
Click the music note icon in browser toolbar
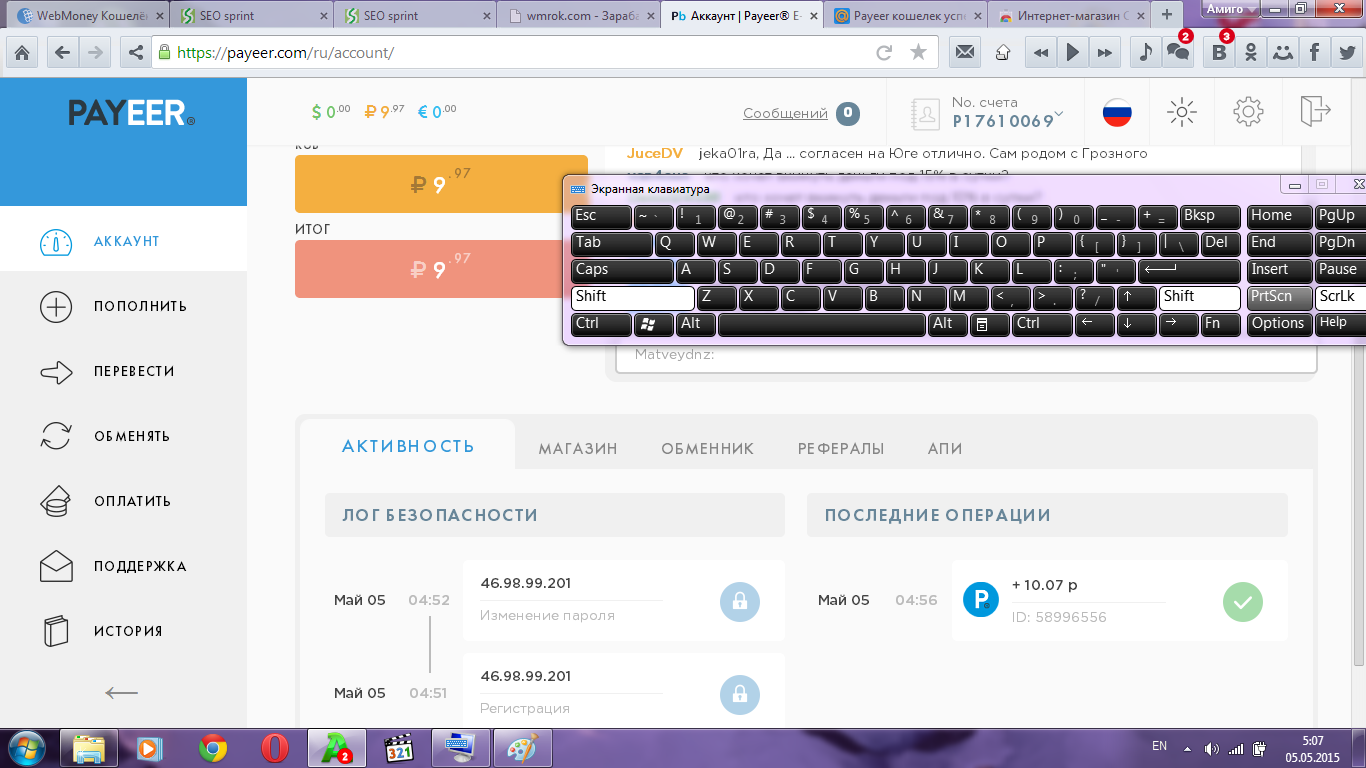coord(1146,52)
